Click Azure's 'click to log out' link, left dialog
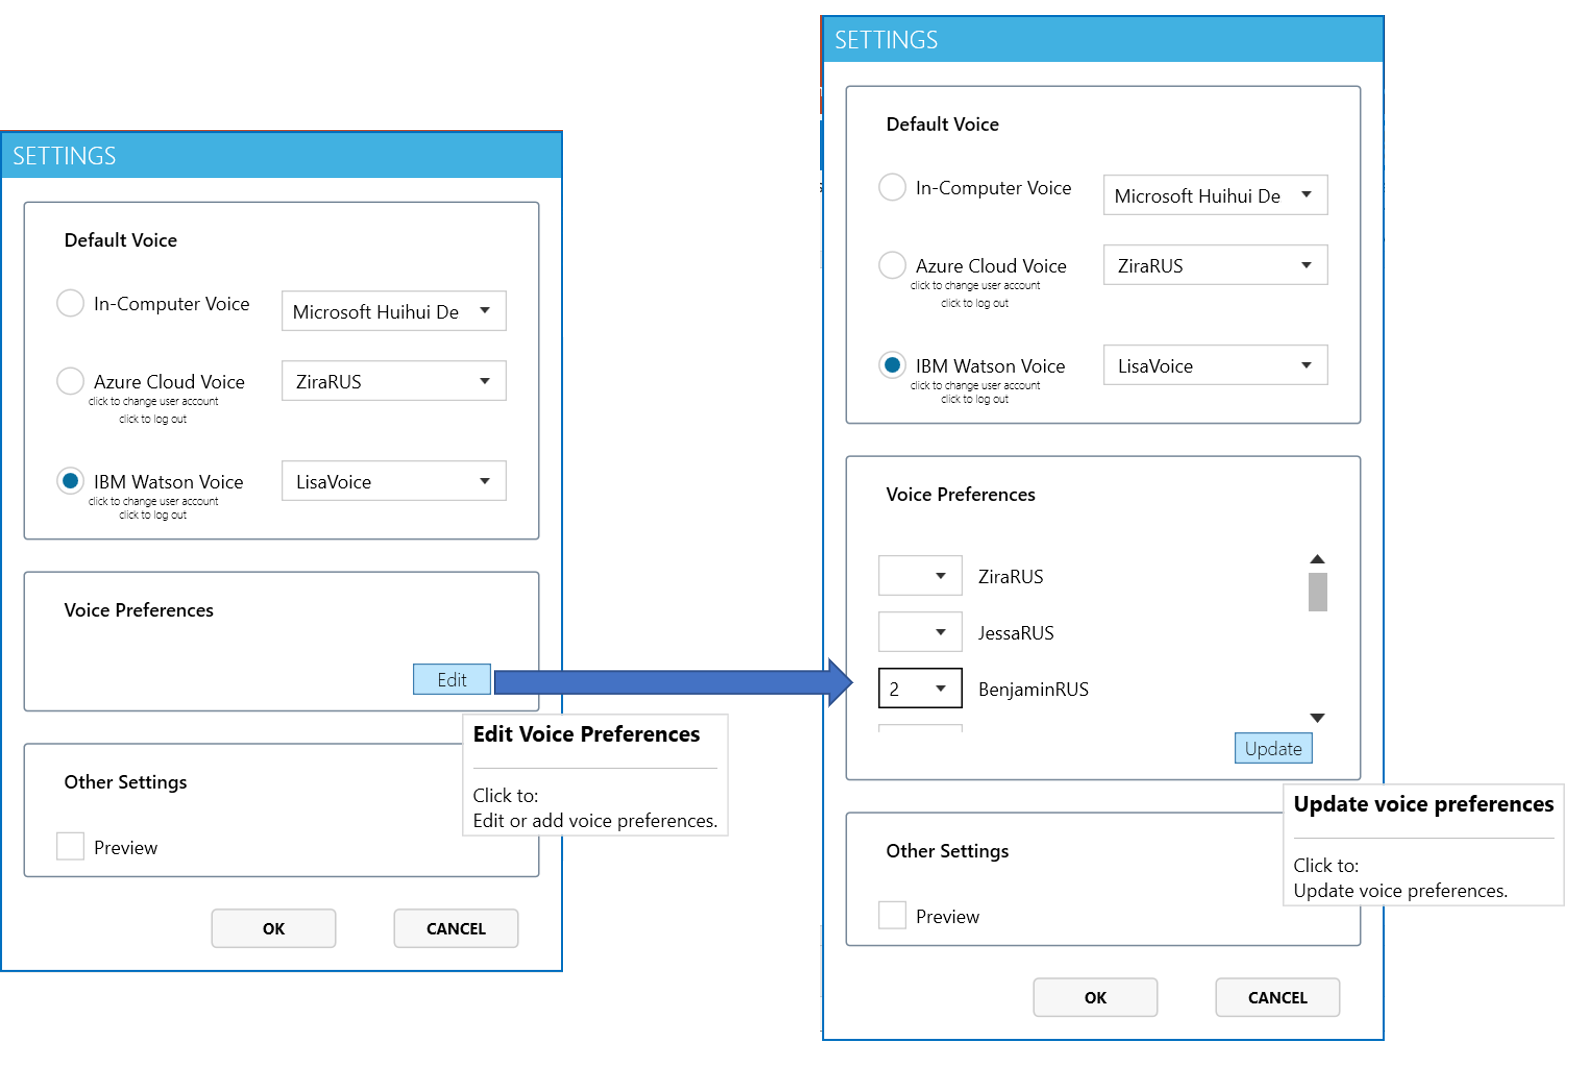This screenshot has height=1086, width=1582. click(x=153, y=419)
